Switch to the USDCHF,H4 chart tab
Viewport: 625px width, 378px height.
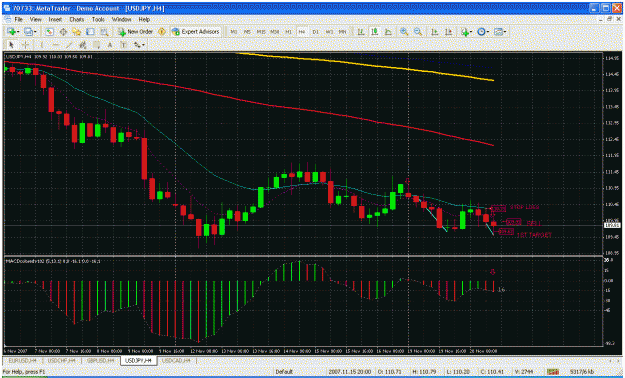[61, 360]
